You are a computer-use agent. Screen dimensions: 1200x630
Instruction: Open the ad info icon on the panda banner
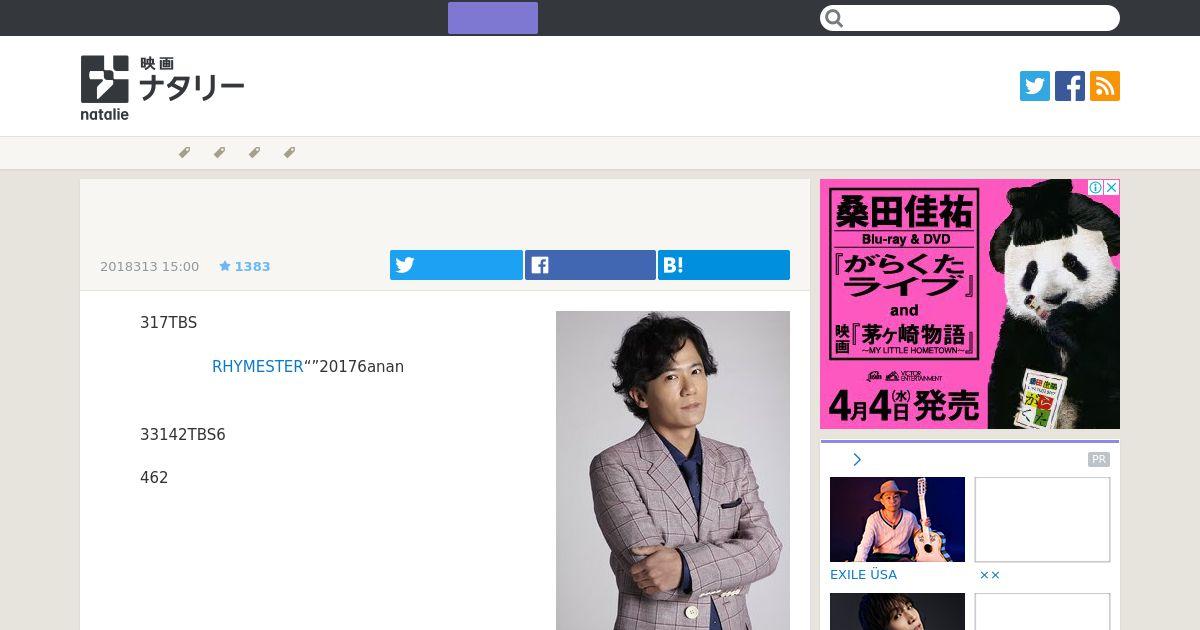coord(1096,187)
